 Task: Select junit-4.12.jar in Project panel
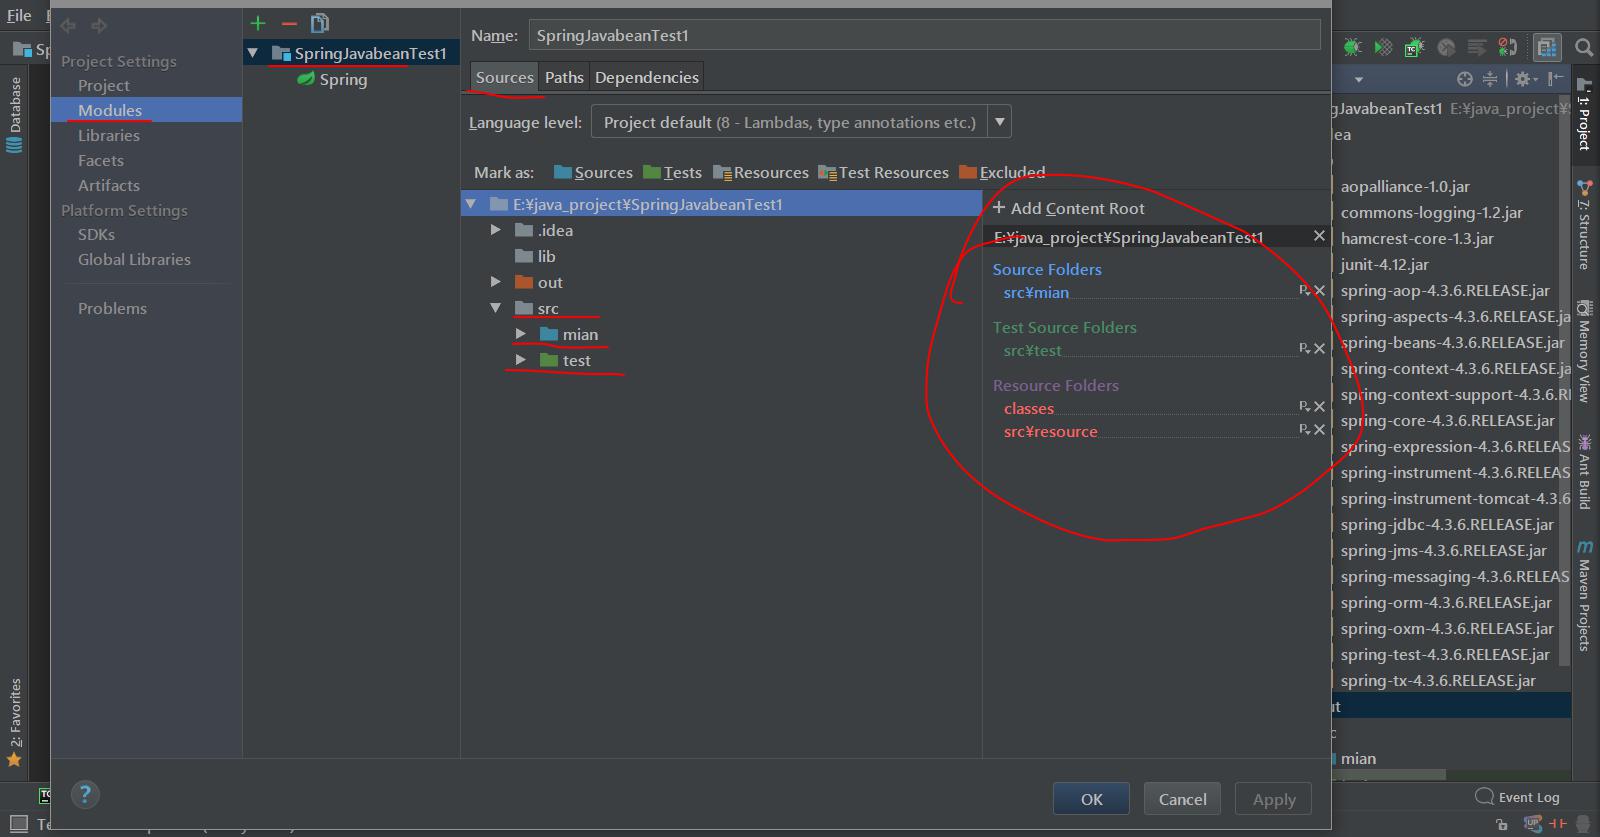click(x=1384, y=264)
